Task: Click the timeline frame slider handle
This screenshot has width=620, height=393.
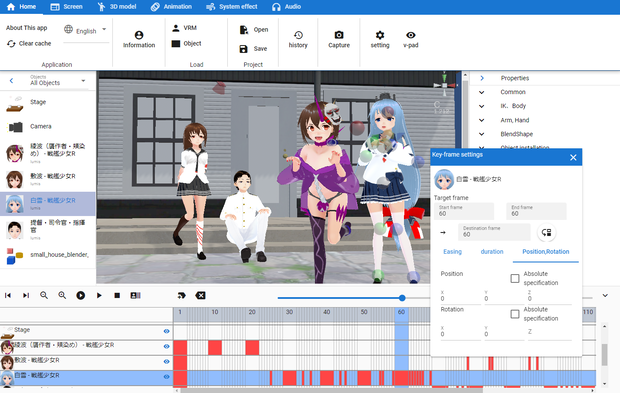Action: [402, 298]
